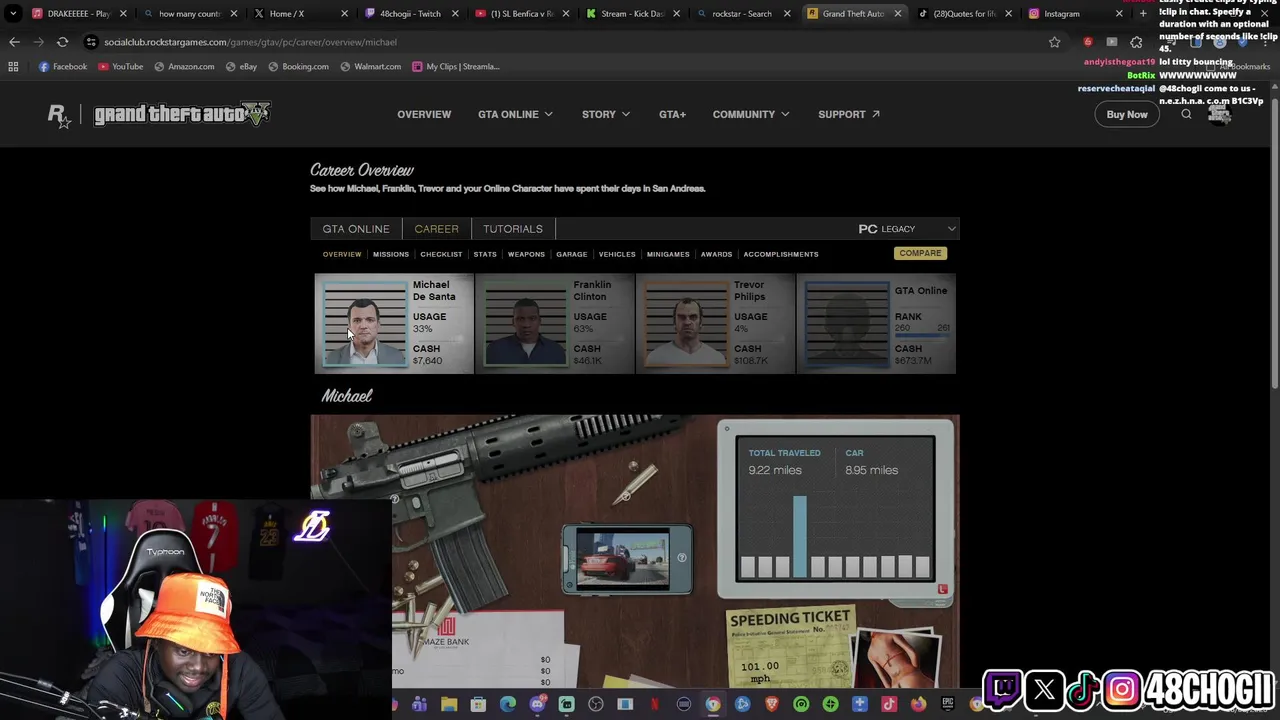Open the Garage career sub-tab
Screen dimensions: 1280x720
572,254
